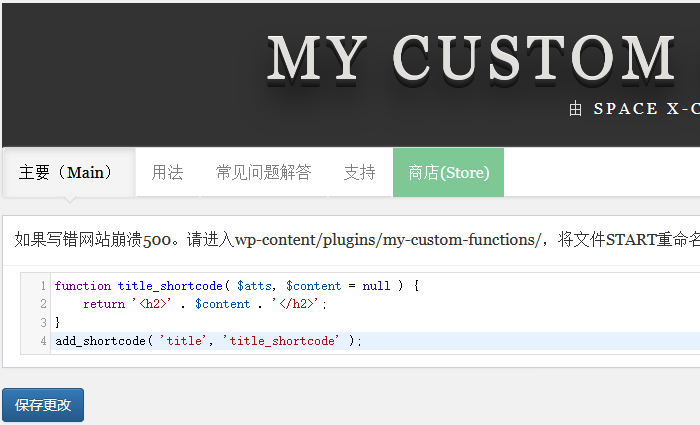Switch to the 主要 (Main) tab

click(x=69, y=172)
